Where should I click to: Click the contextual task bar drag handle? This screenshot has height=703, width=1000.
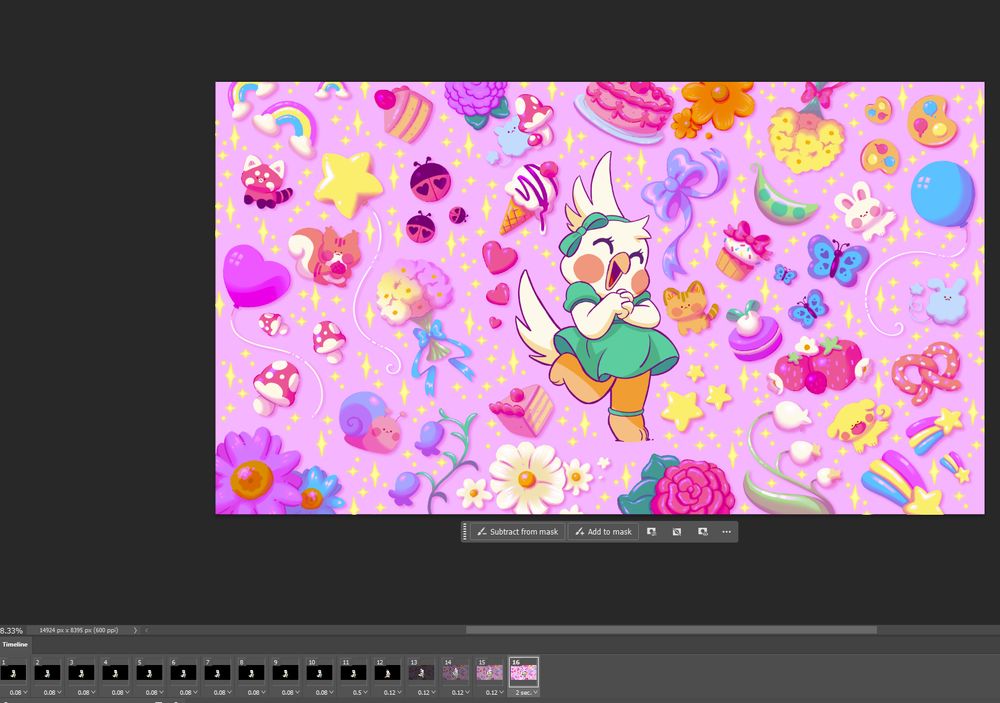(x=465, y=532)
